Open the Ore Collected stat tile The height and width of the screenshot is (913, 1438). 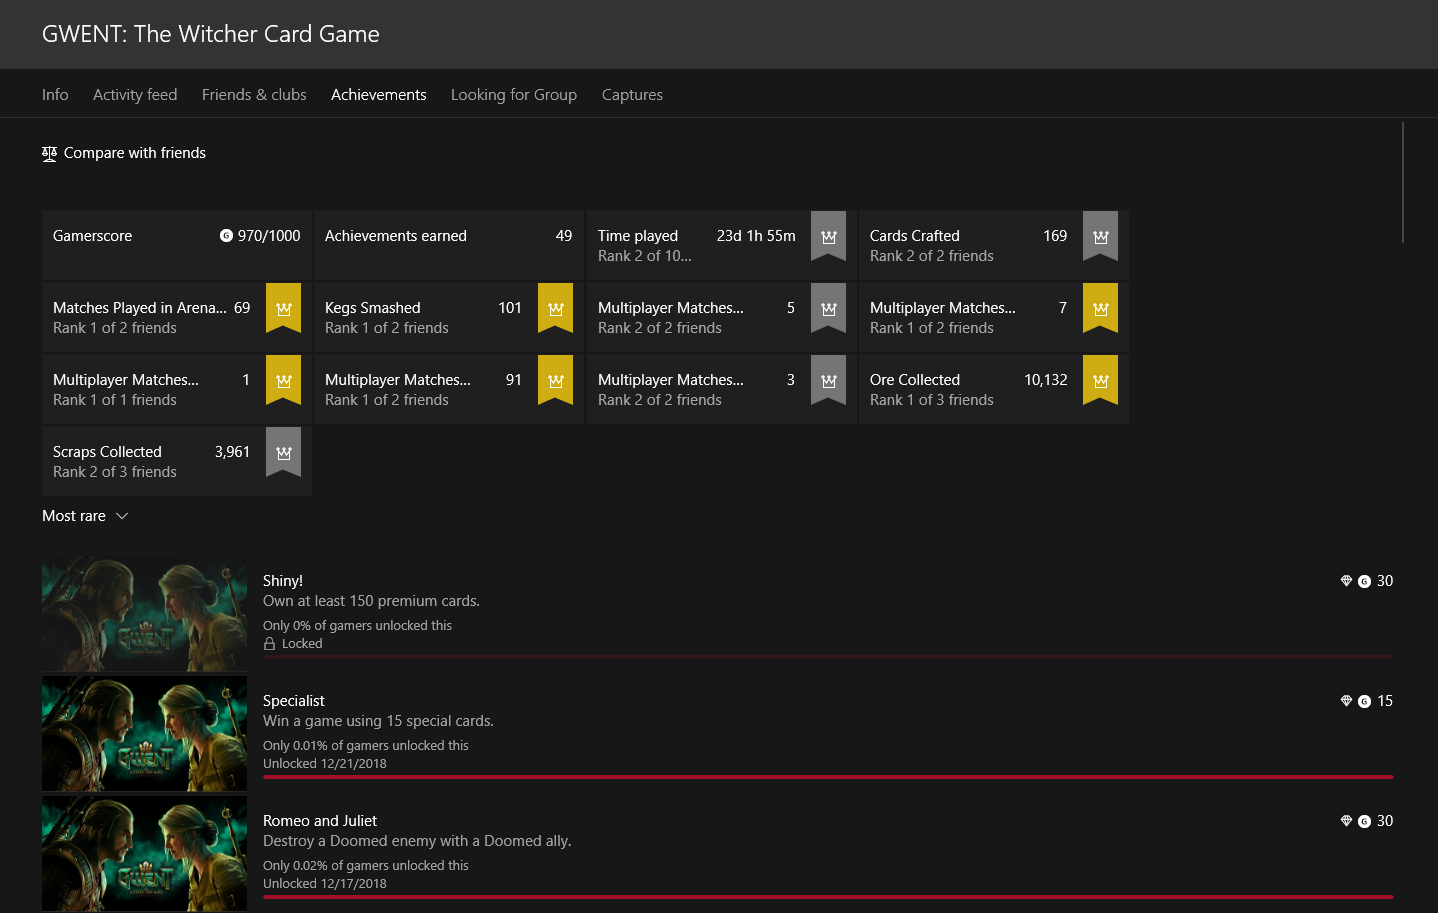[994, 389]
